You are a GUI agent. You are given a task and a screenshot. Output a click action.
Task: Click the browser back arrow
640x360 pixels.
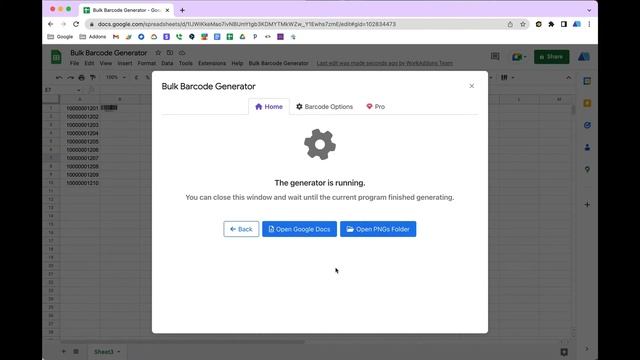tap(51, 24)
